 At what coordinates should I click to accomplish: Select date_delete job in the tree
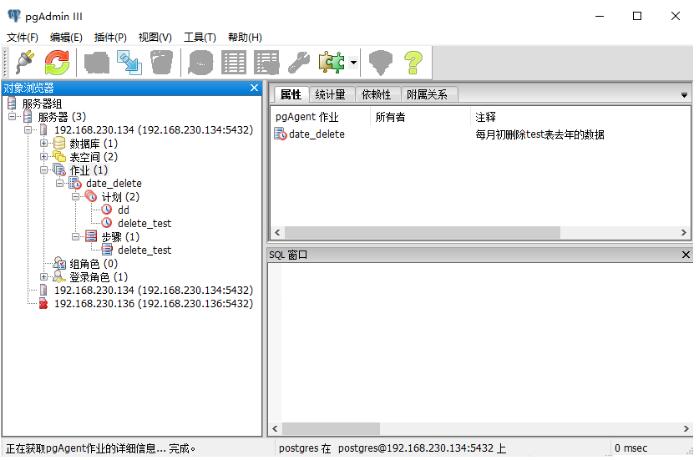click(x=114, y=184)
